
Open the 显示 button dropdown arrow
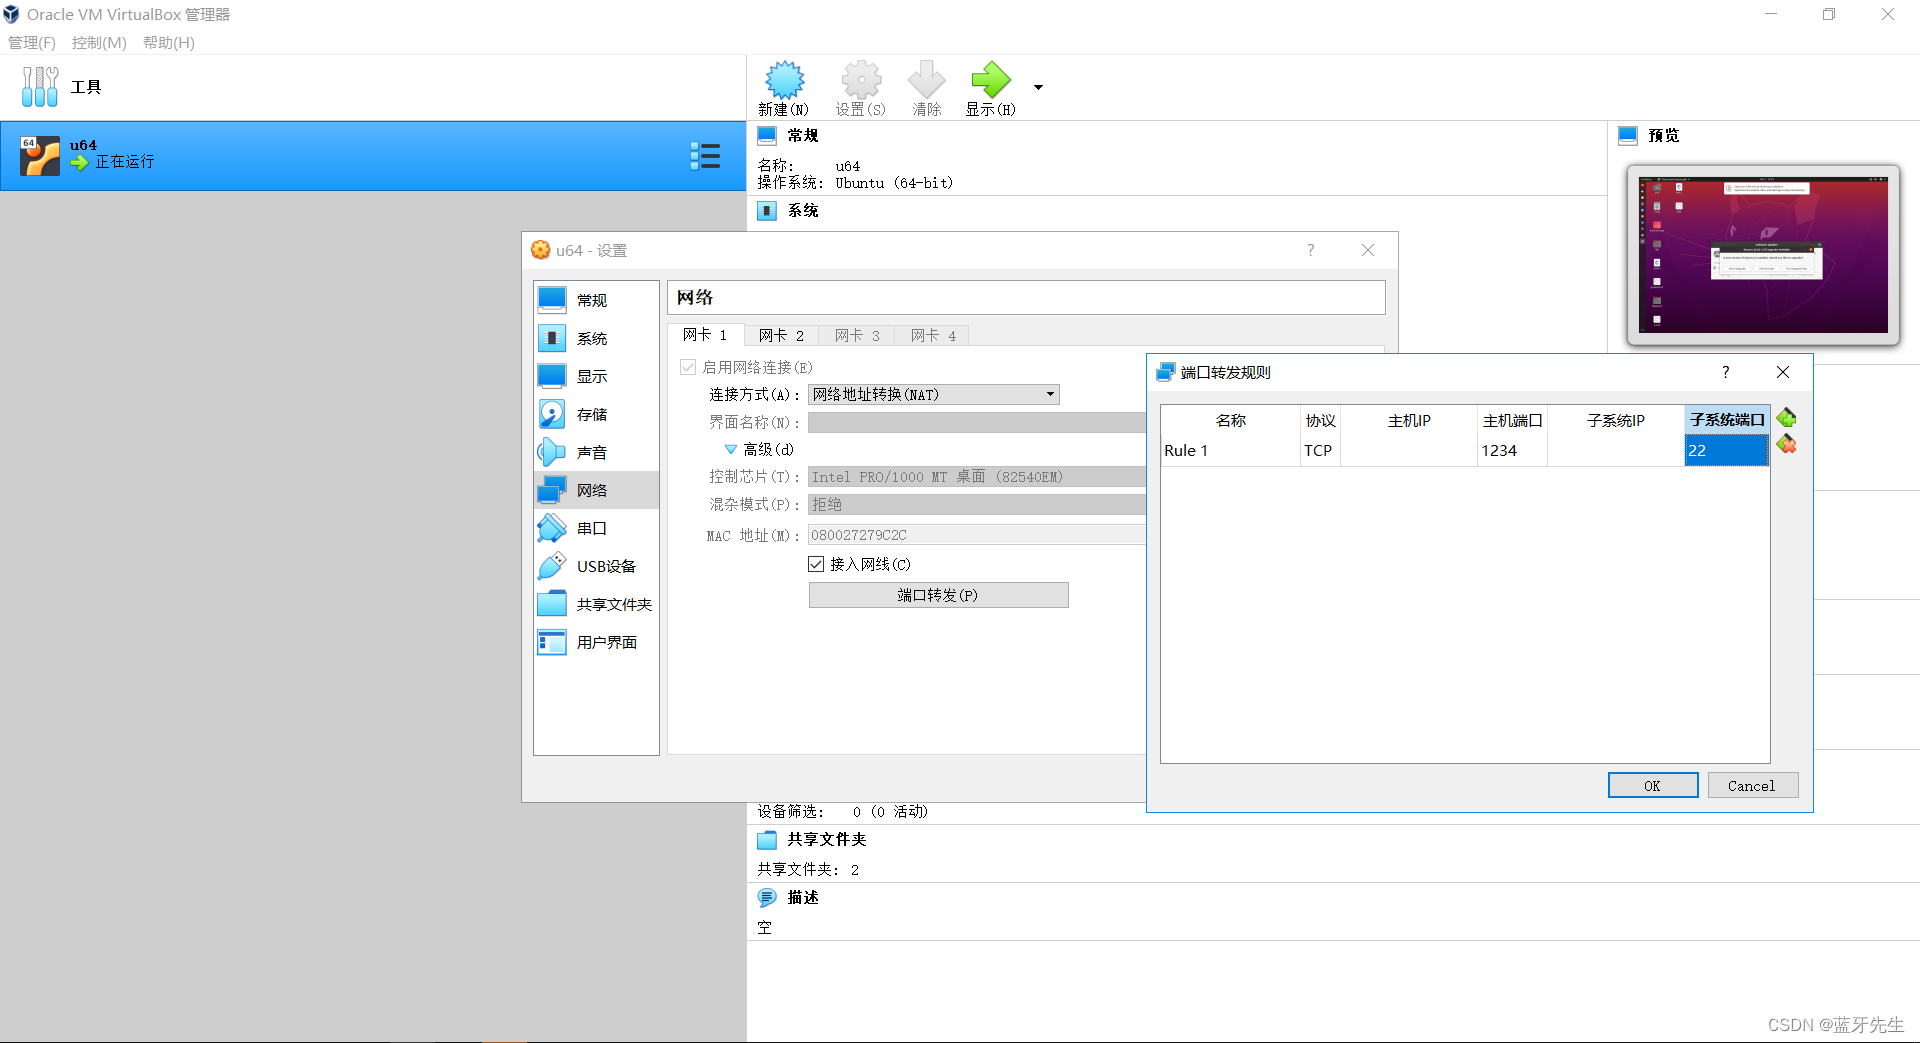[x=1037, y=88]
